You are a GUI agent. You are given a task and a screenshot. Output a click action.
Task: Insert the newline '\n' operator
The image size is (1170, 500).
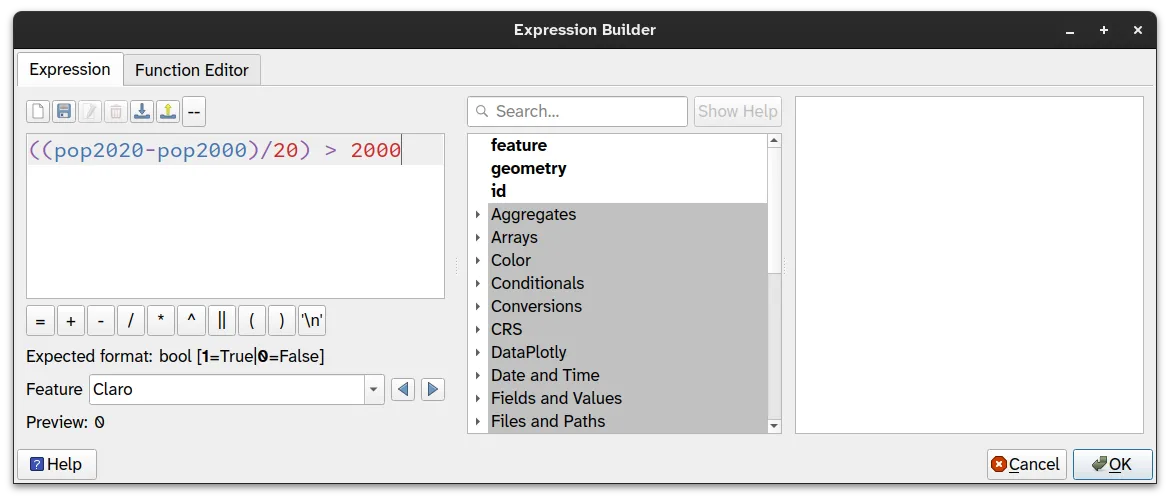[312, 321]
